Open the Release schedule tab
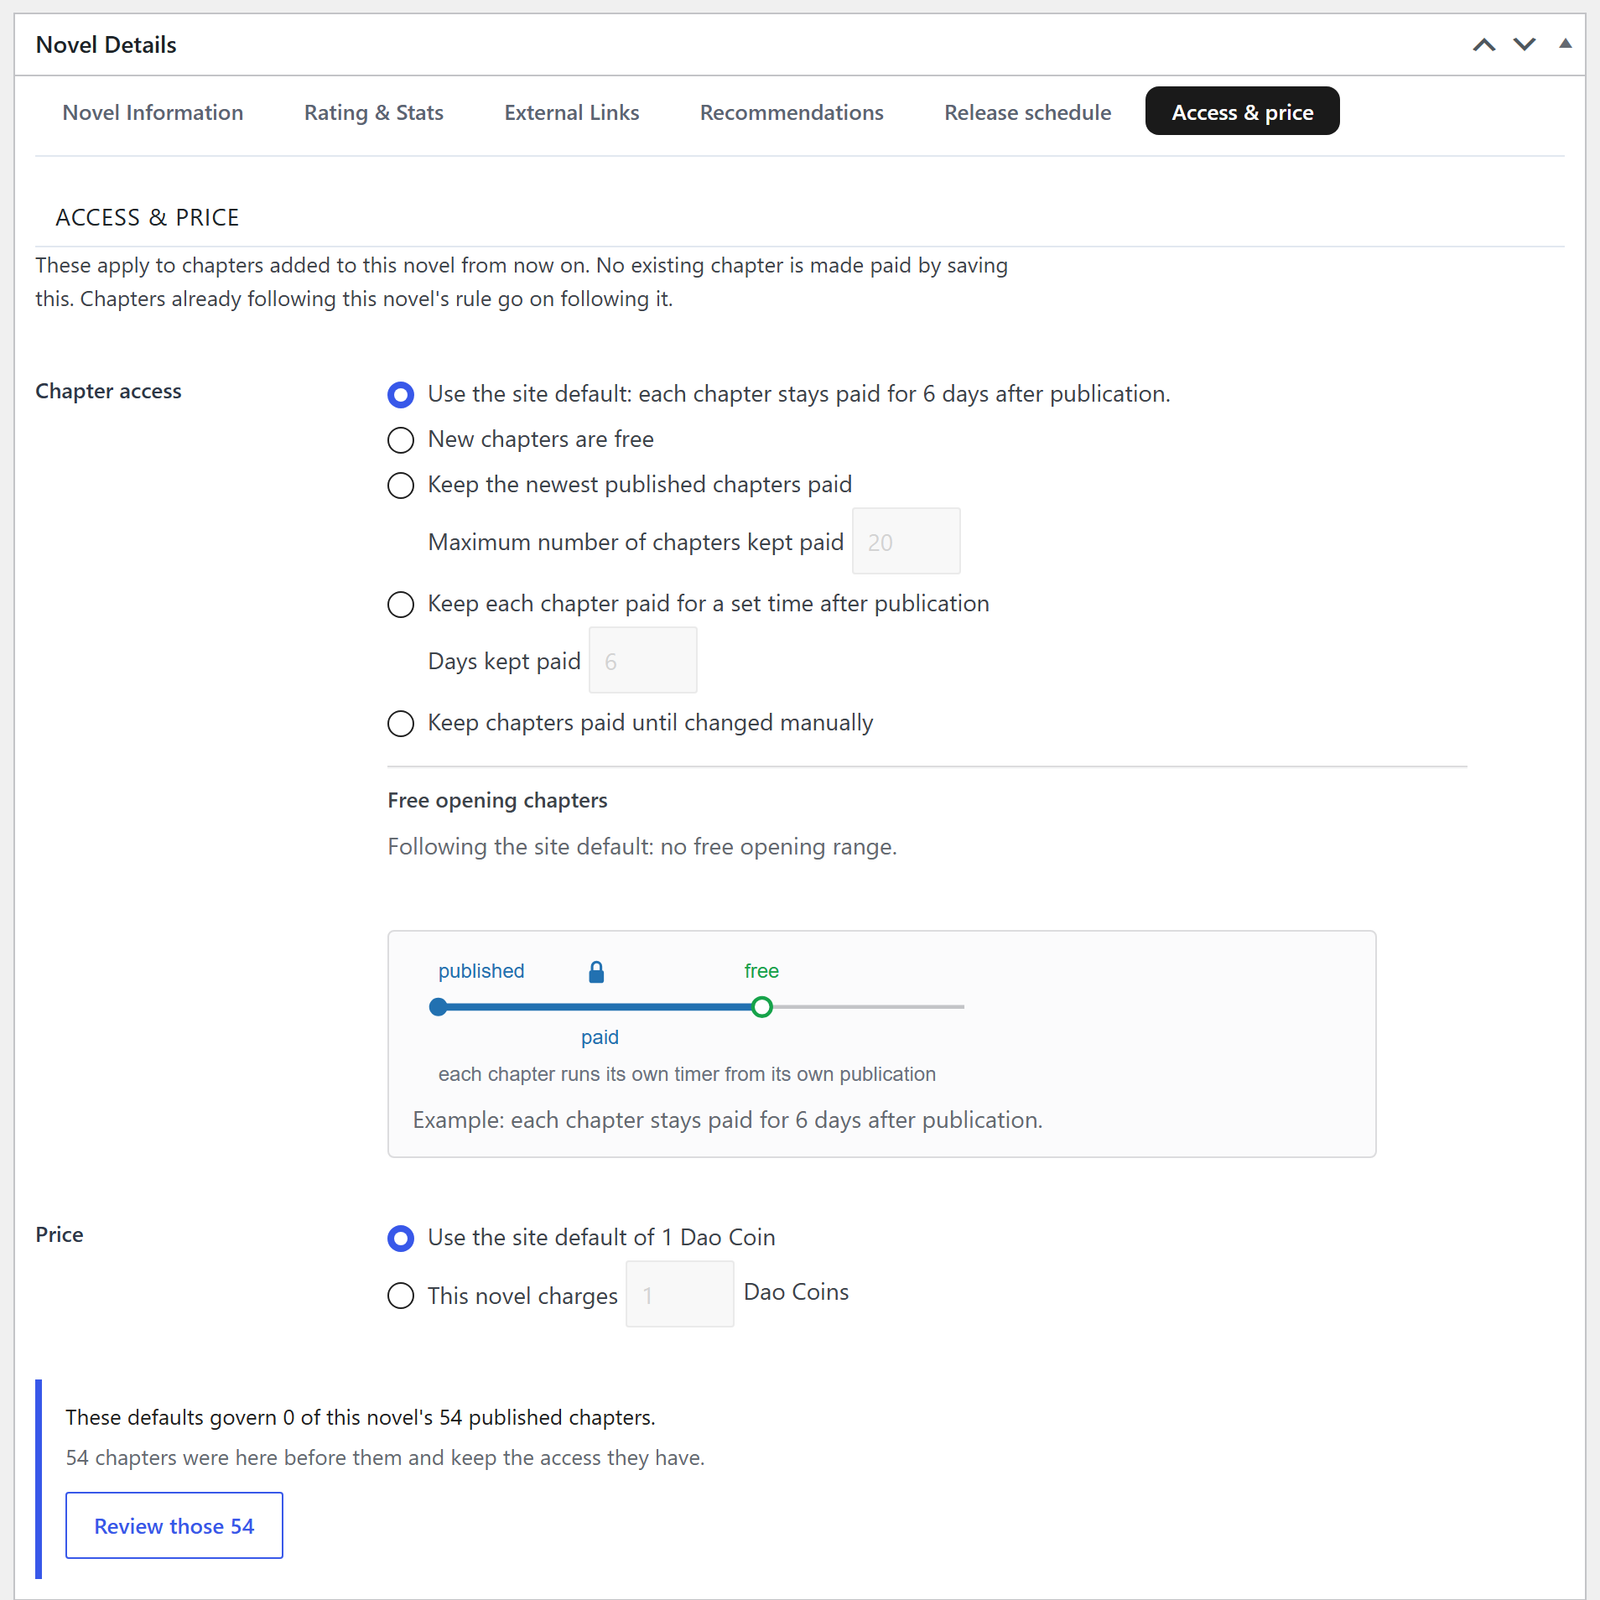 1027,112
